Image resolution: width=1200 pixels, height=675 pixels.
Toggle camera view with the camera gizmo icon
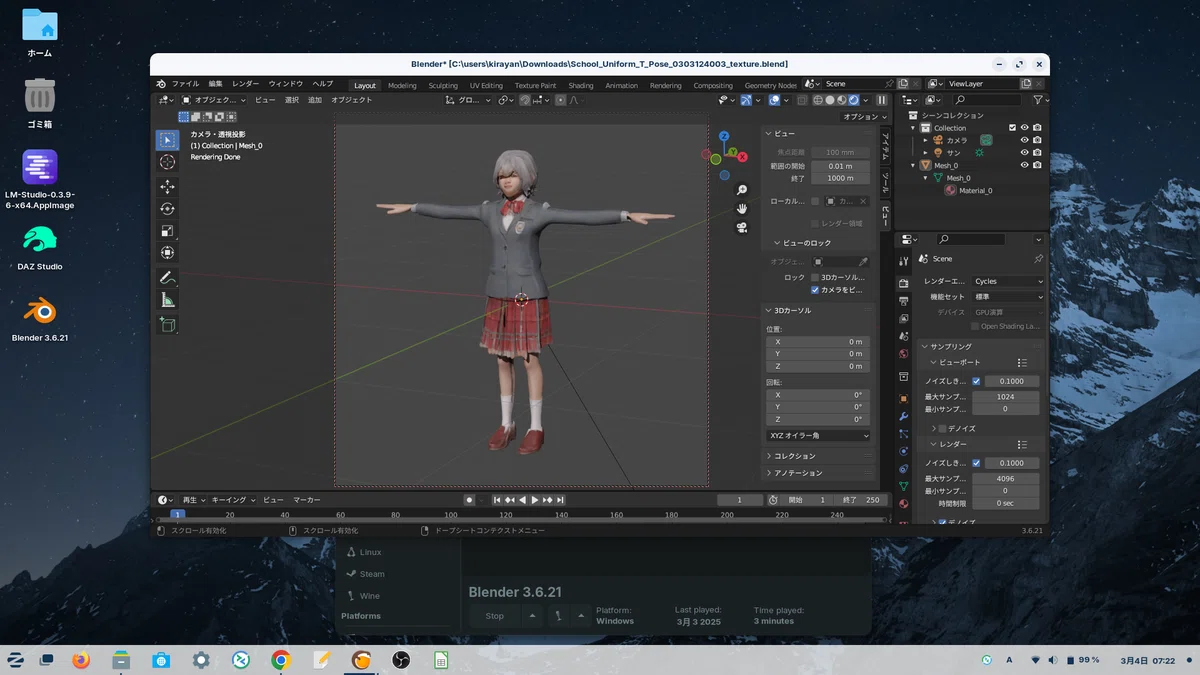click(x=742, y=227)
